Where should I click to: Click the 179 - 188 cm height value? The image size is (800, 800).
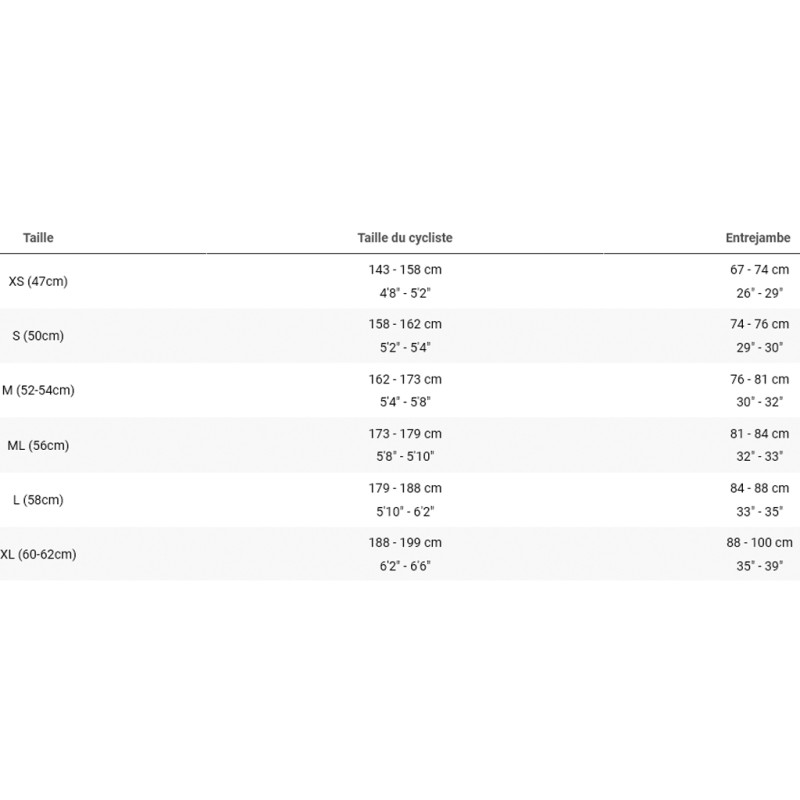point(405,488)
